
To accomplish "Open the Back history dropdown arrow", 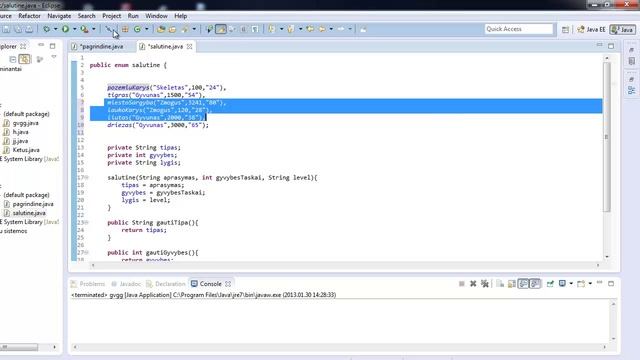I will pos(331,29).
